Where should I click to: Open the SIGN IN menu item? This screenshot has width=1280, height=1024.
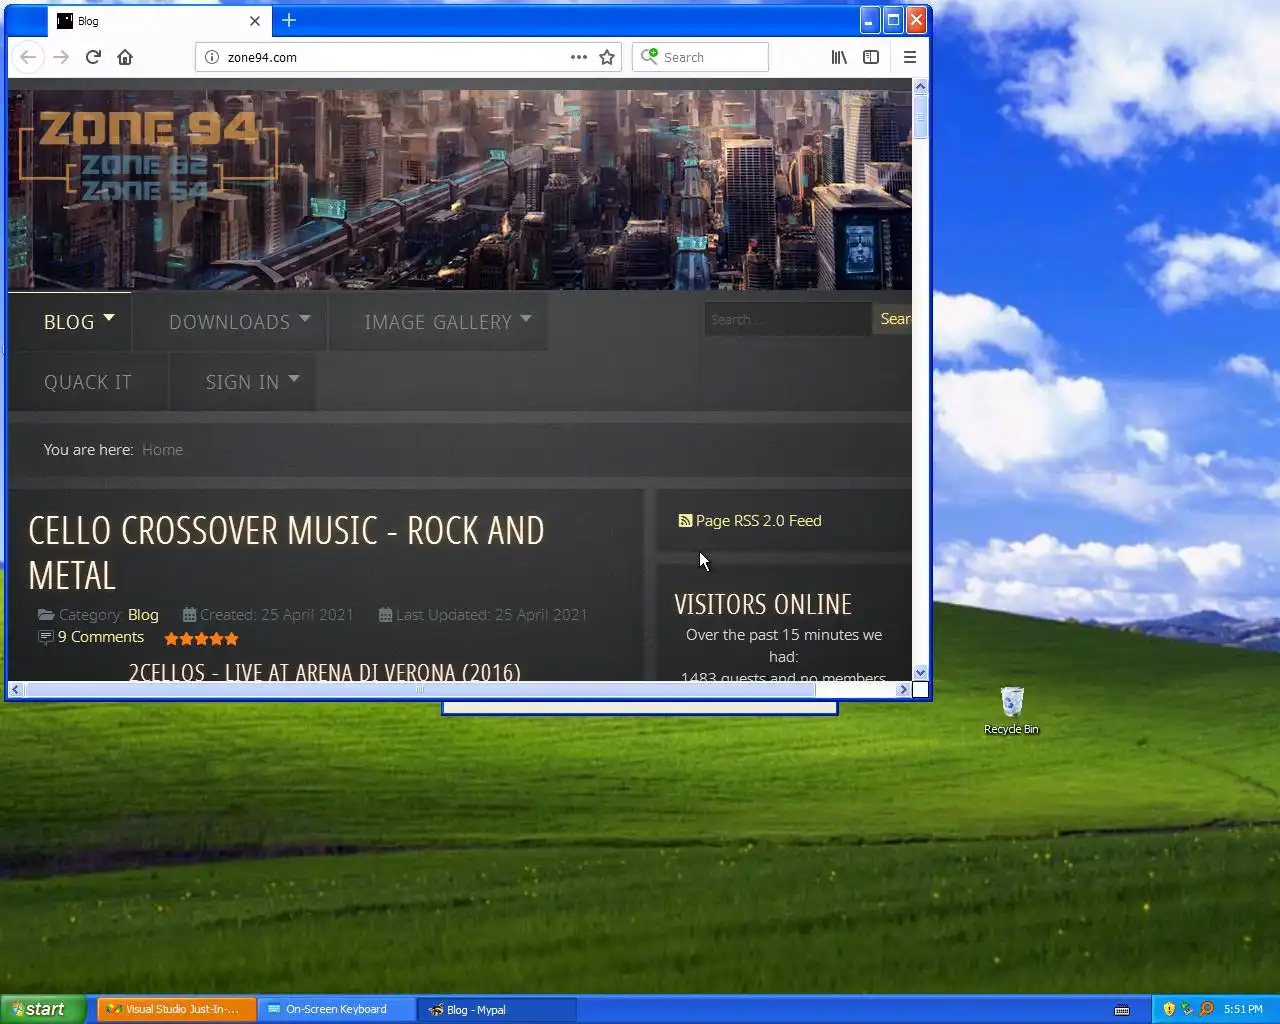click(242, 382)
